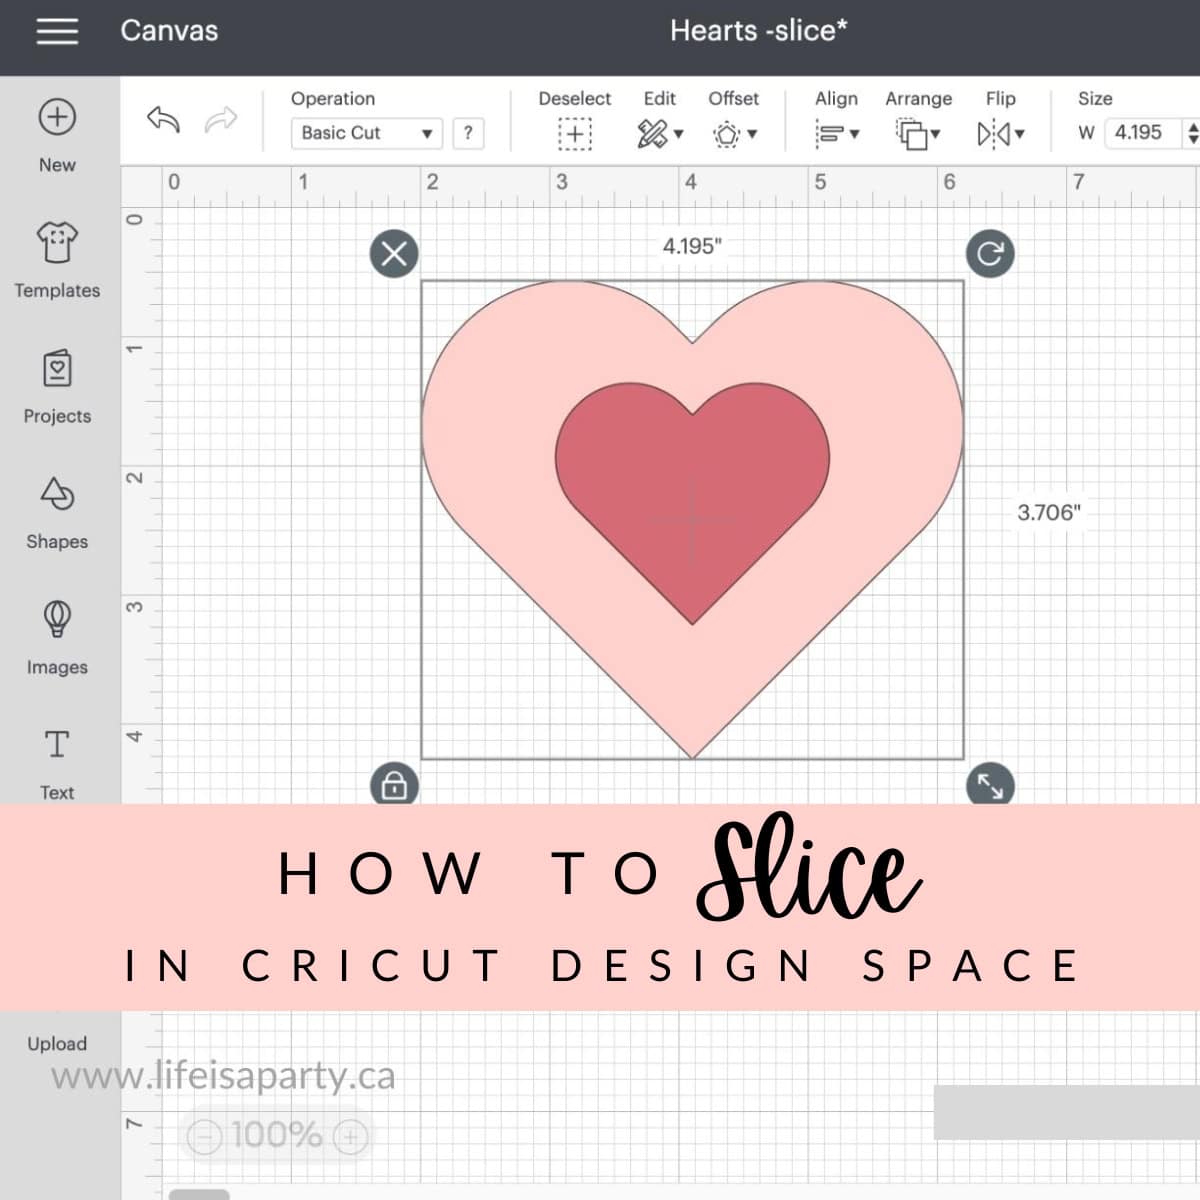Click the delete X handle on selection
This screenshot has height=1200, width=1200.
(x=394, y=253)
